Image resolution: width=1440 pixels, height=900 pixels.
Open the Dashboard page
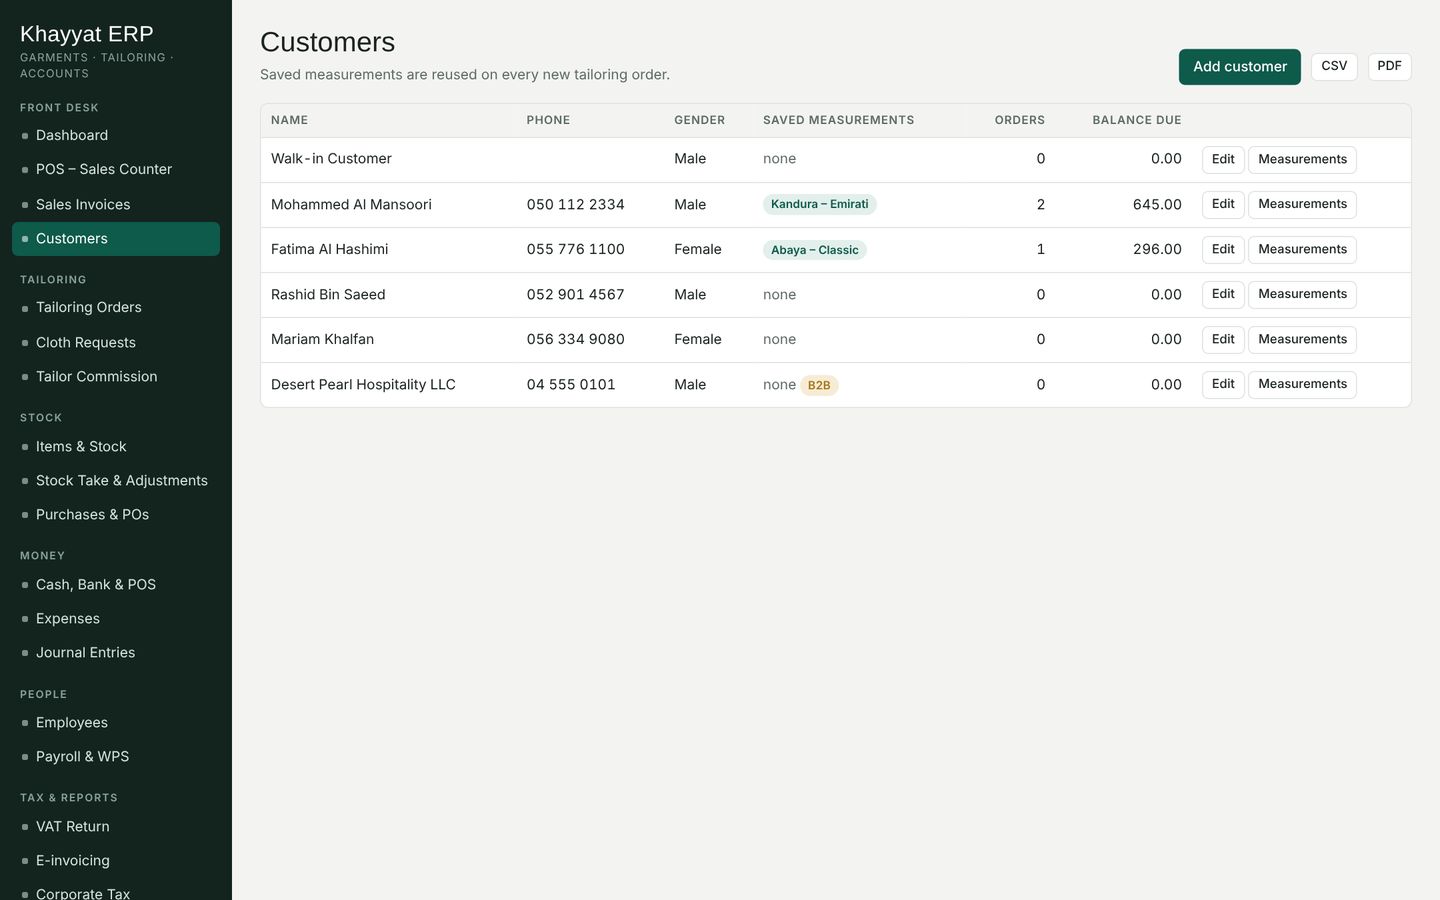coord(116,135)
